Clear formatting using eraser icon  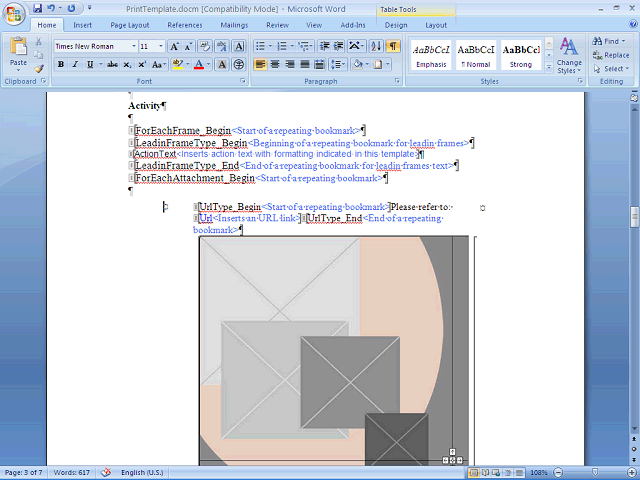tap(204, 46)
